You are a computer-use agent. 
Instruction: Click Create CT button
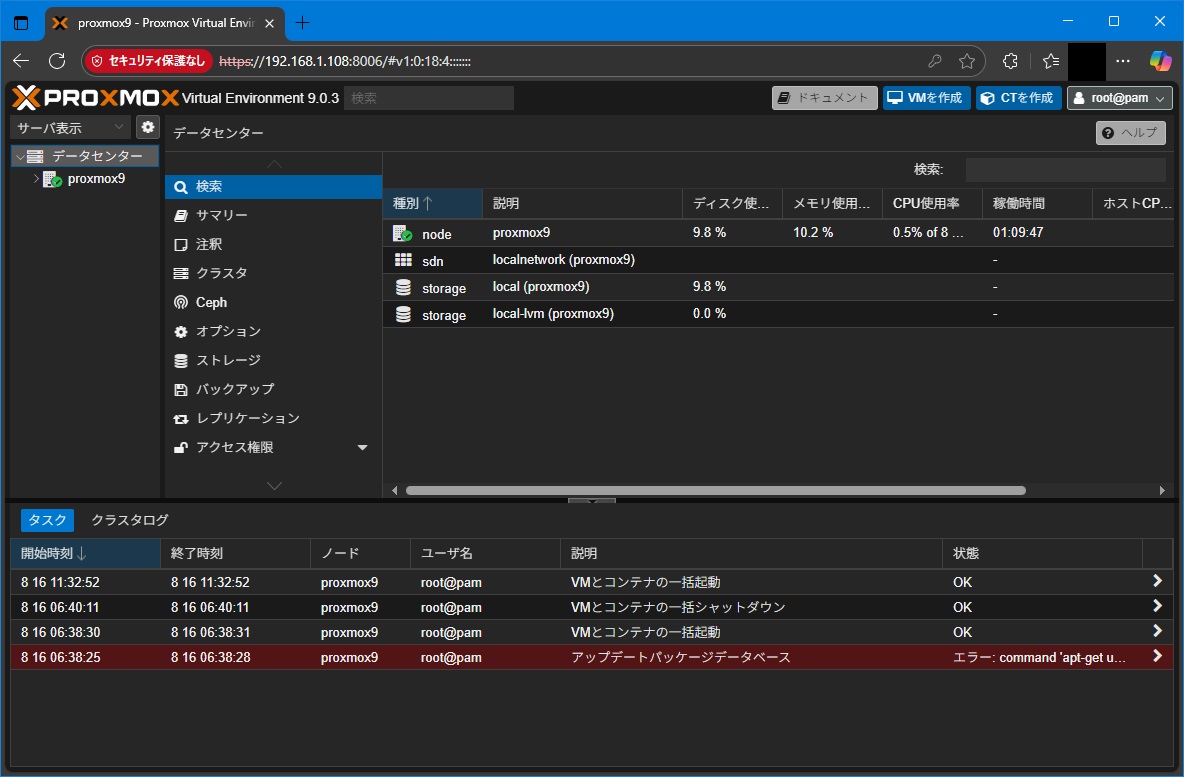click(x=1019, y=98)
